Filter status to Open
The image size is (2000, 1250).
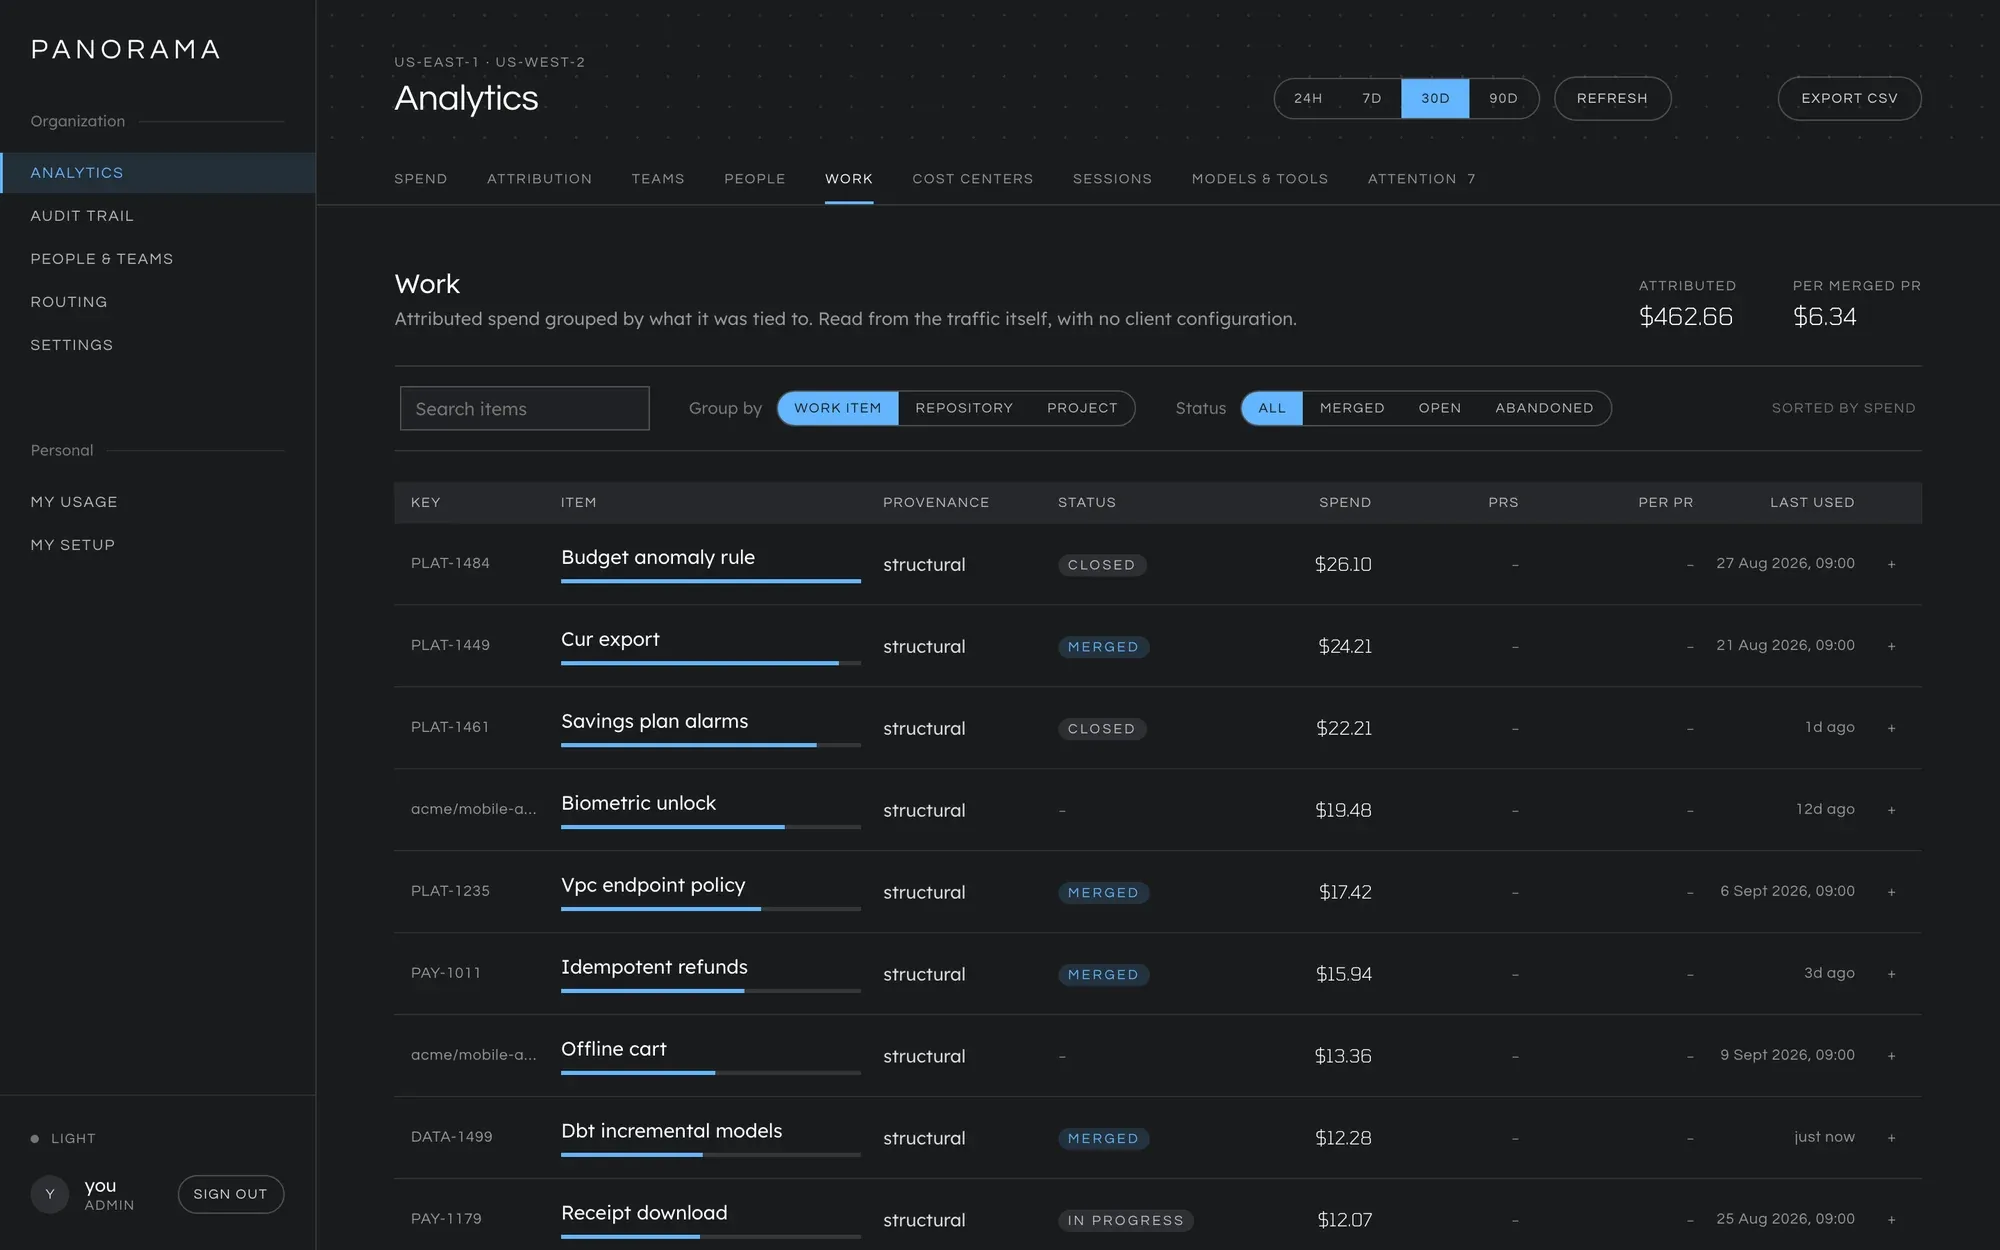[x=1440, y=408]
